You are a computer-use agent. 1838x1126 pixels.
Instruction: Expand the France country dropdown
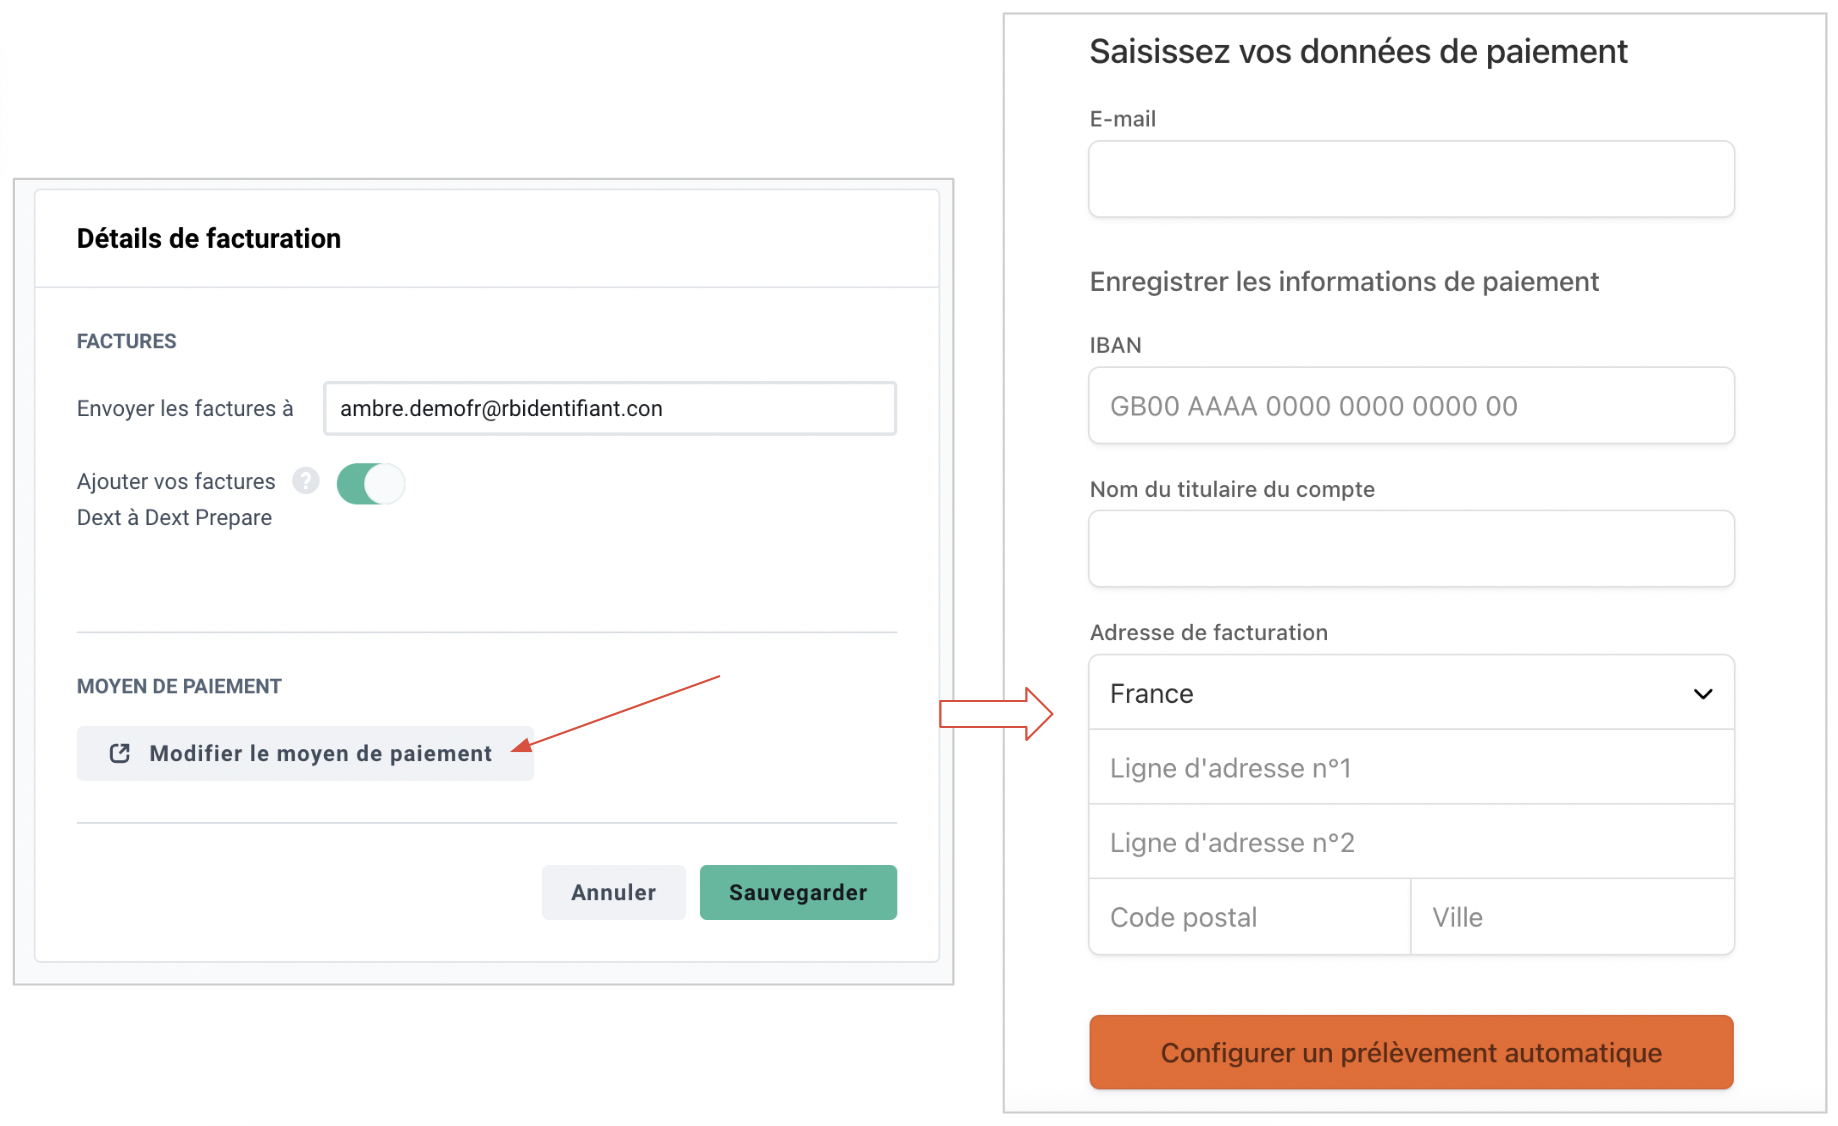pyautogui.click(x=1411, y=693)
